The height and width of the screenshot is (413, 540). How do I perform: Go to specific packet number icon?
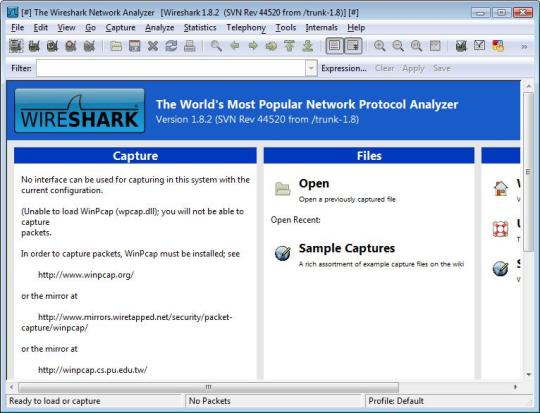pos(271,46)
